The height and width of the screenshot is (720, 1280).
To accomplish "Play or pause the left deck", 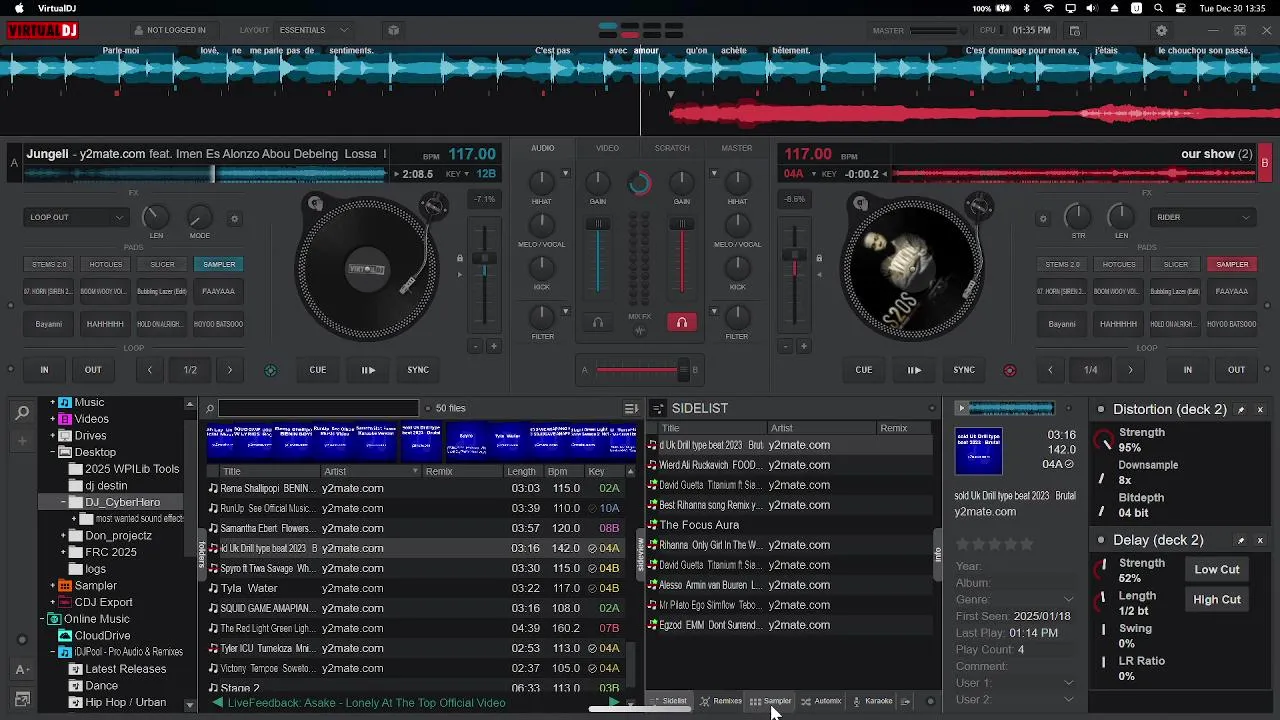I will (368, 370).
